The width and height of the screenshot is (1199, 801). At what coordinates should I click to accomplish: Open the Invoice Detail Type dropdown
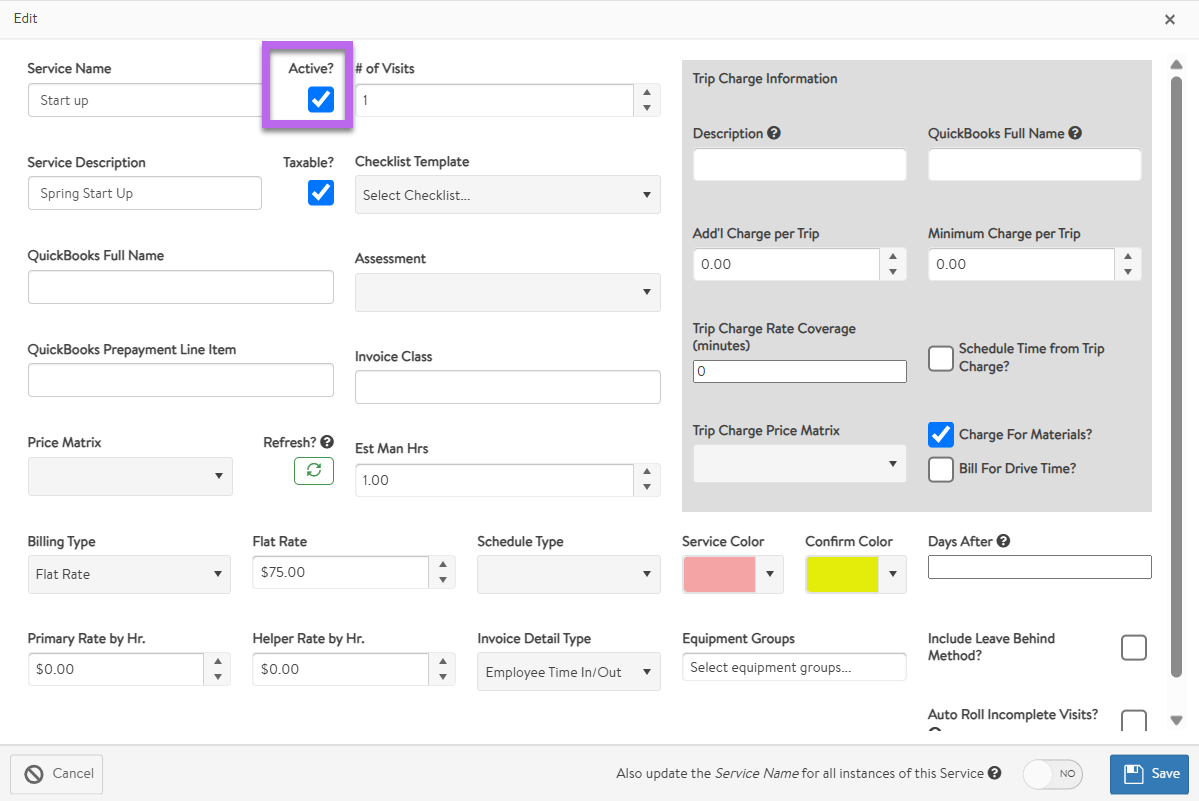pyautogui.click(x=568, y=672)
